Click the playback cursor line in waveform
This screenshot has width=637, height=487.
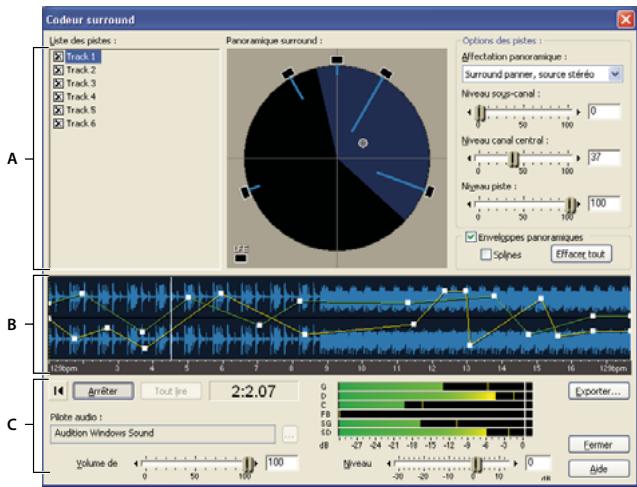tap(171, 318)
